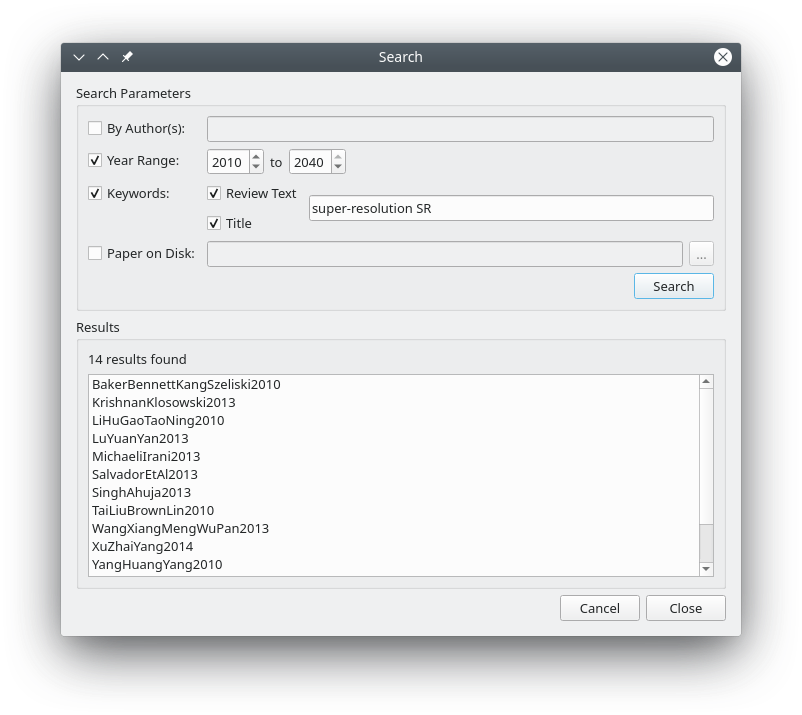
Task: Click the keep-above up-arrow title bar icon
Action: pos(103,57)
